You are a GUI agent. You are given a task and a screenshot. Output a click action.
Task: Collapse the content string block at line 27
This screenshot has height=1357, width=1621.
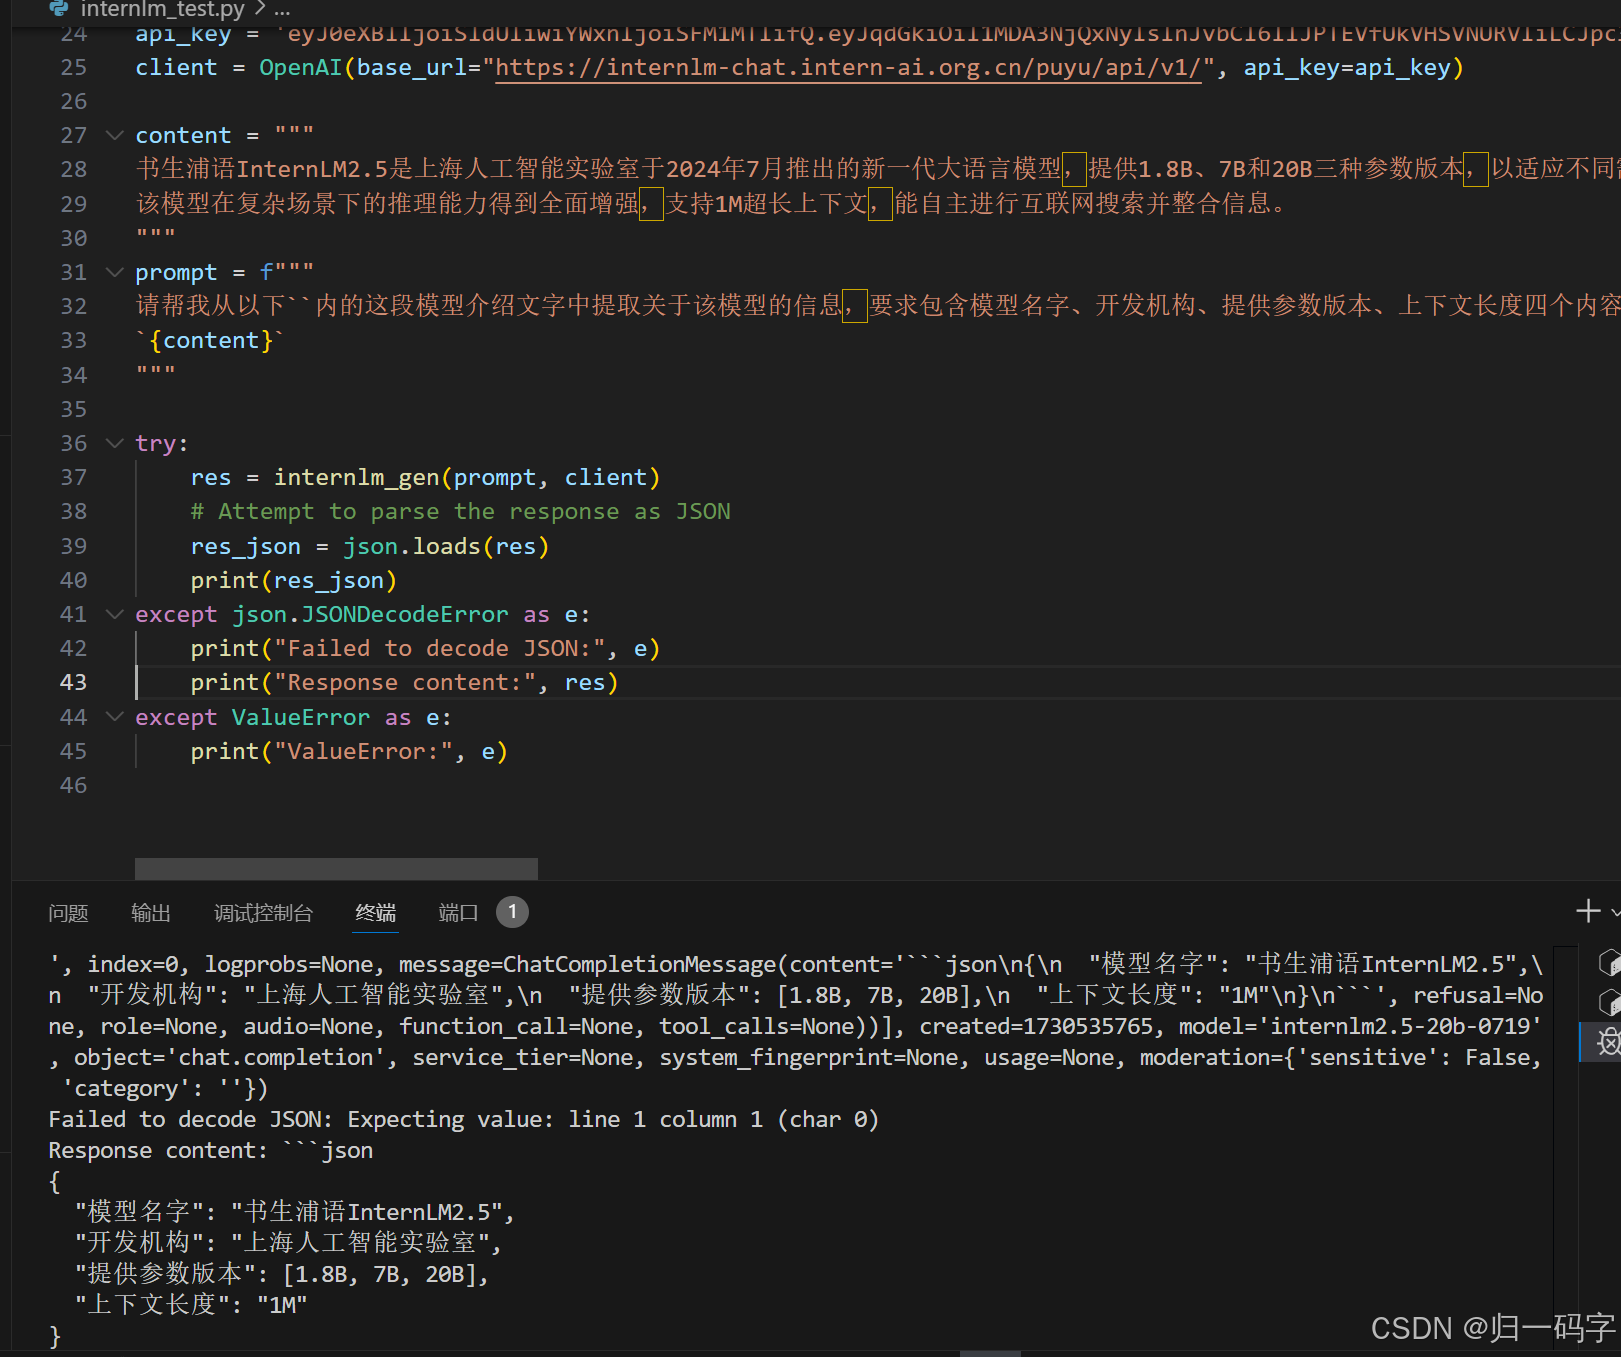[x=113, y=135]
